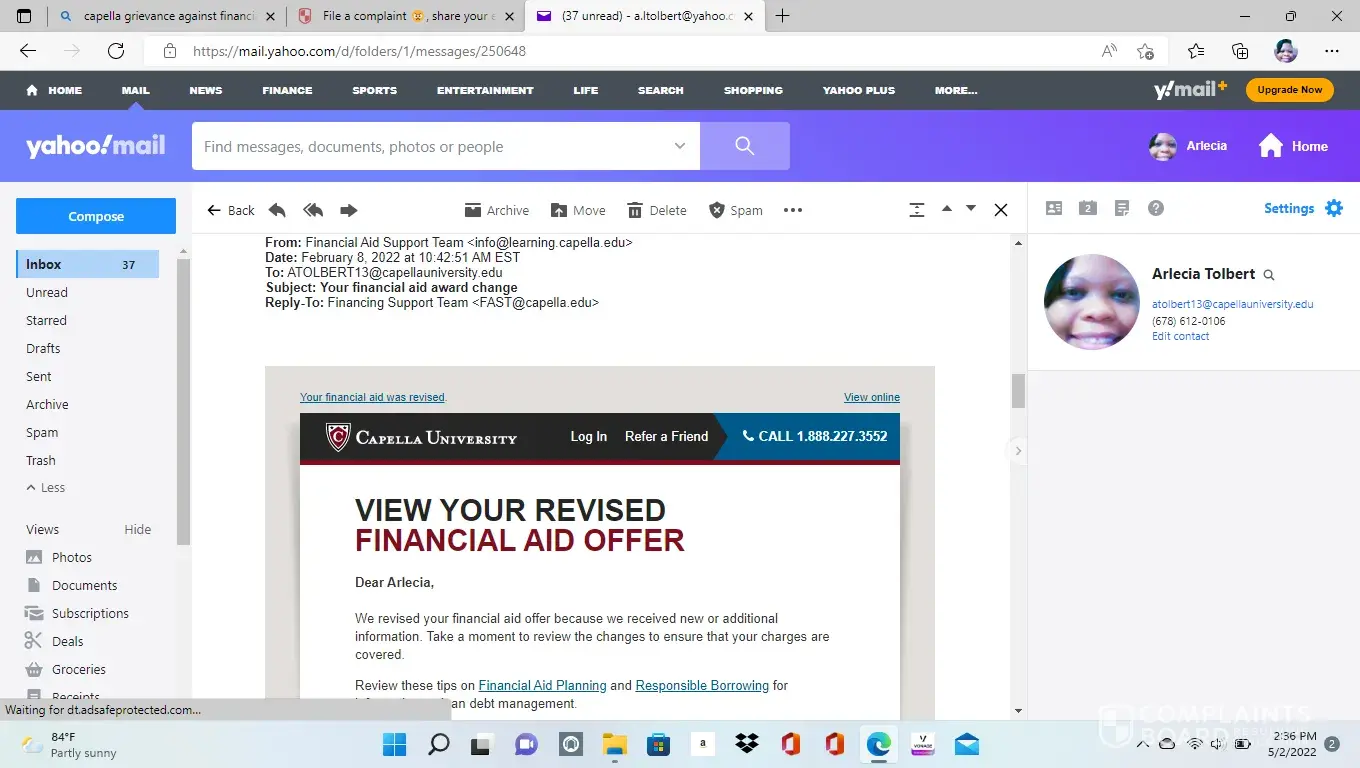1360x768 pixels.
Task: Reply to the open email
Action: (277, 210)
